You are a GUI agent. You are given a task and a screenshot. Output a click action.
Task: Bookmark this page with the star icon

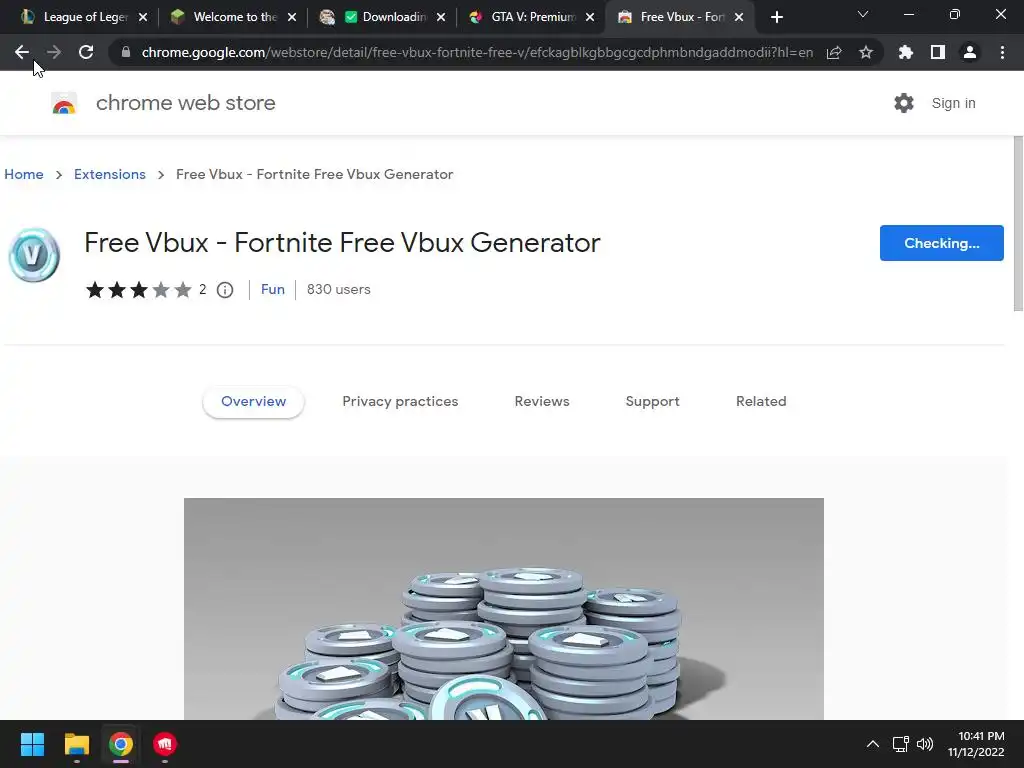[x=866, y=52]
